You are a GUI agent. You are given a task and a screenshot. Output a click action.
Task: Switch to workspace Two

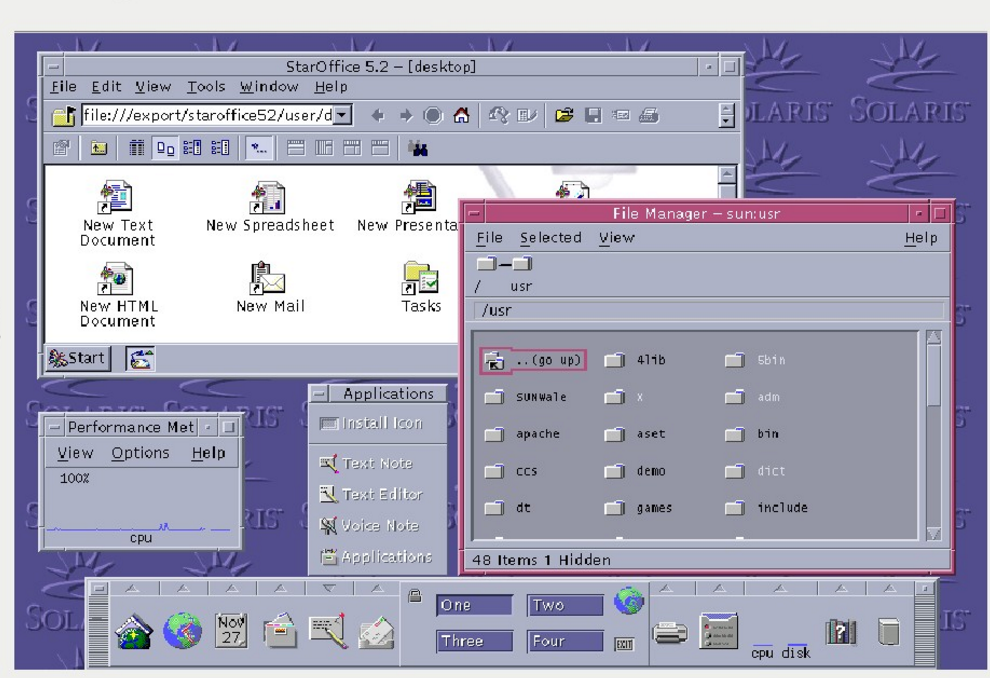pyautogui.click(x=565, y=605)
